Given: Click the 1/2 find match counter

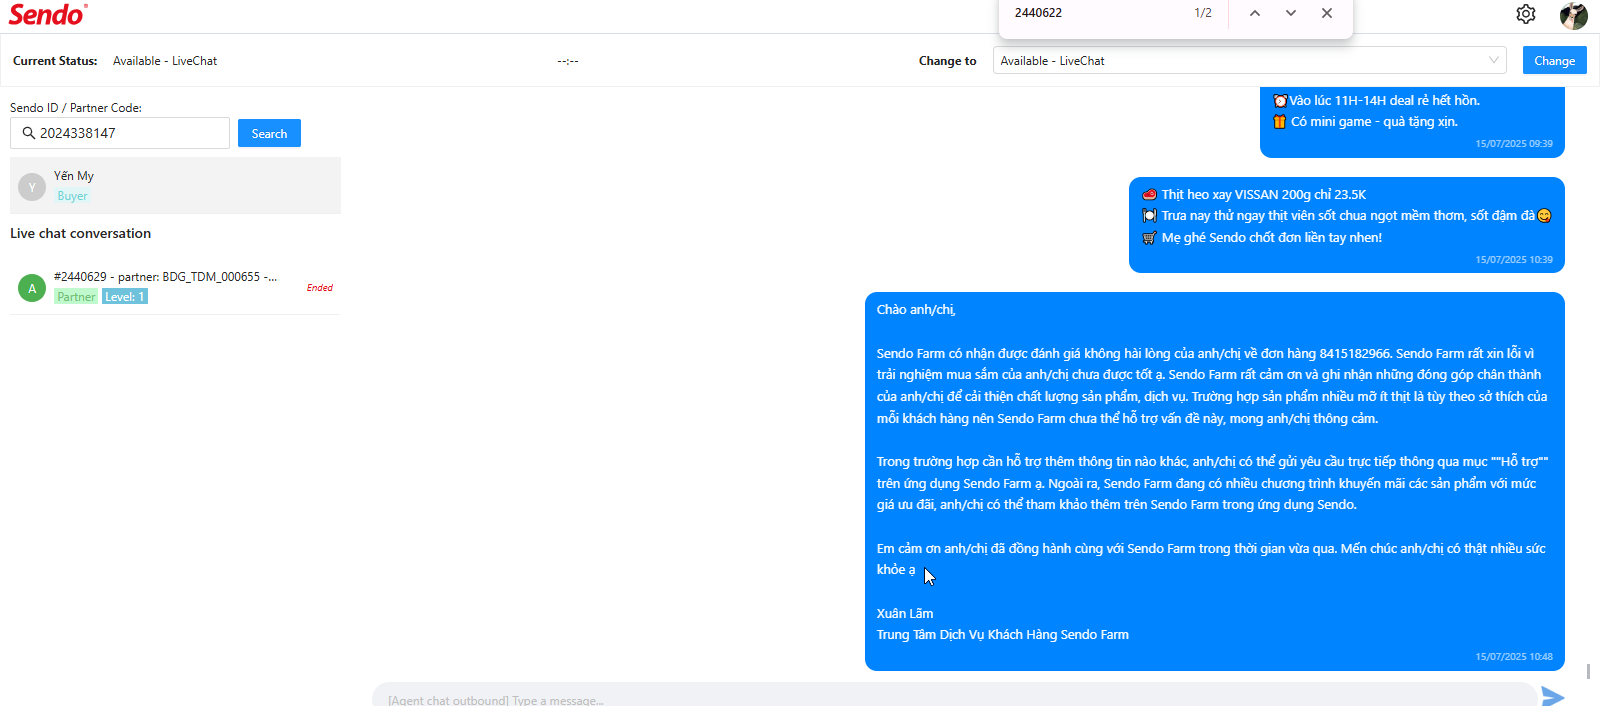Looking at the screenshot, I should coord(1203,13).
